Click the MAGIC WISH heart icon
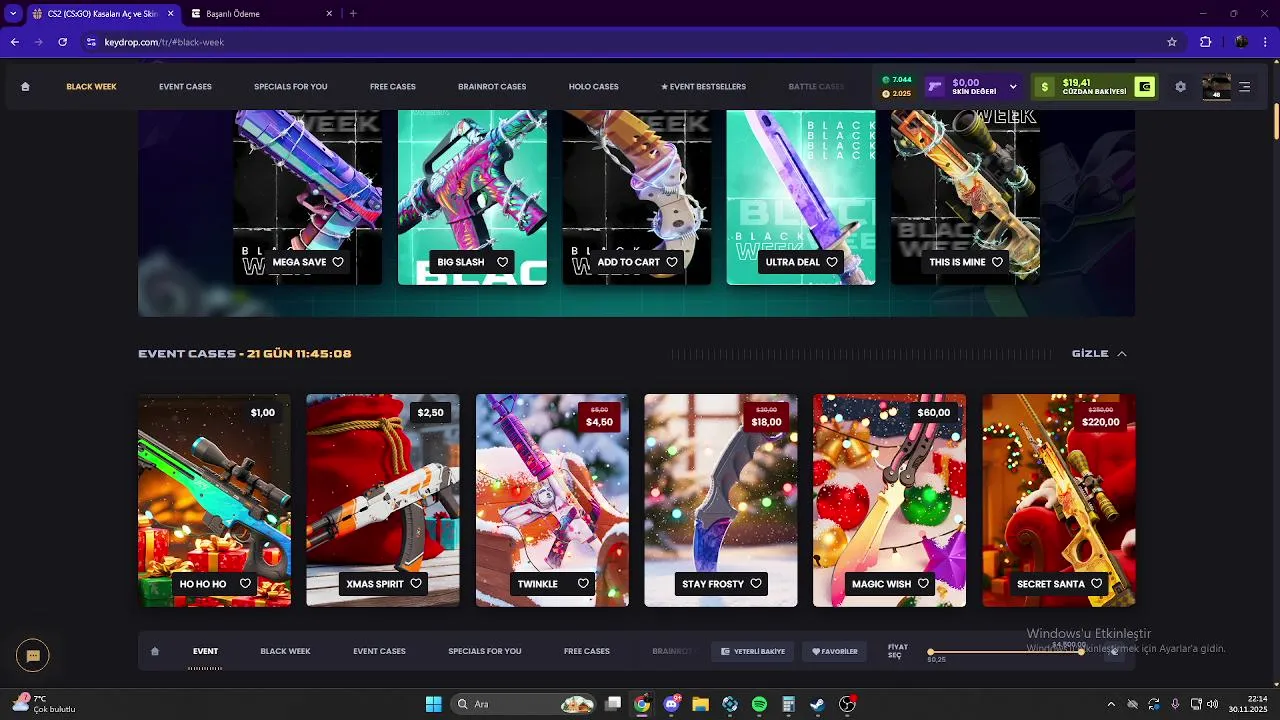 pos(923,584)
